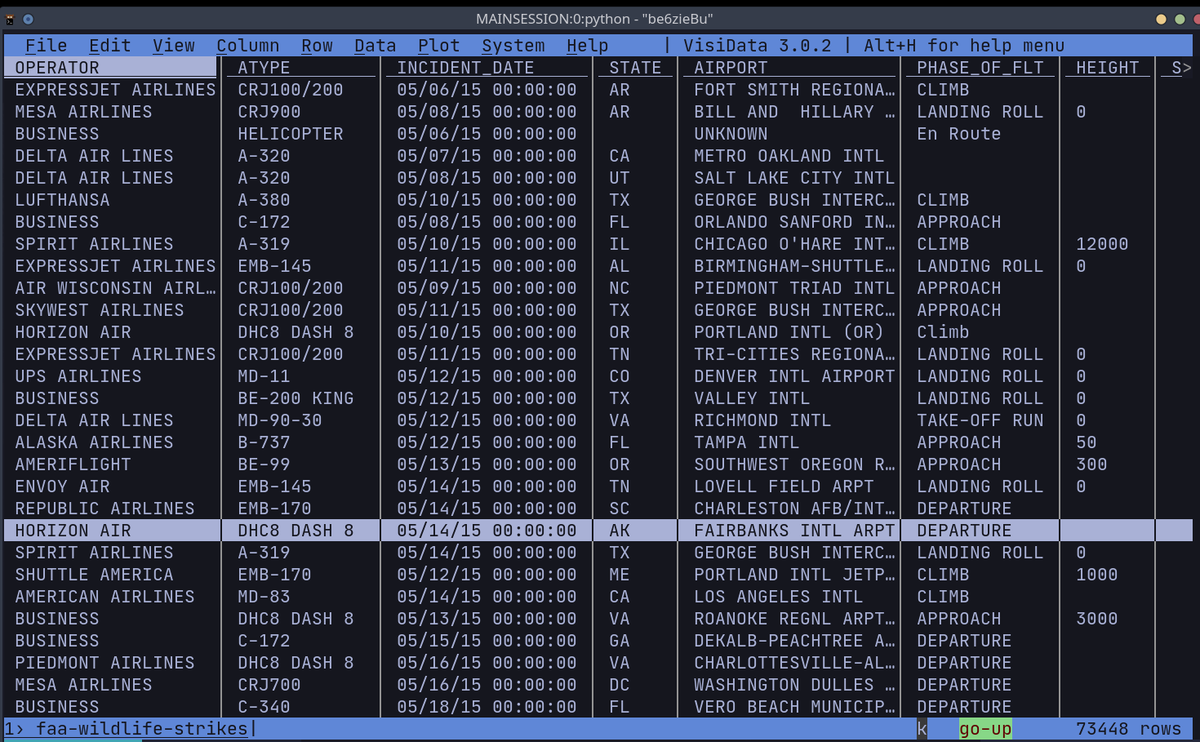1200x742 pixels.
Task: Click the A-380 aircraft type cell
Action: pyautogui.click(x=264, y=199)
